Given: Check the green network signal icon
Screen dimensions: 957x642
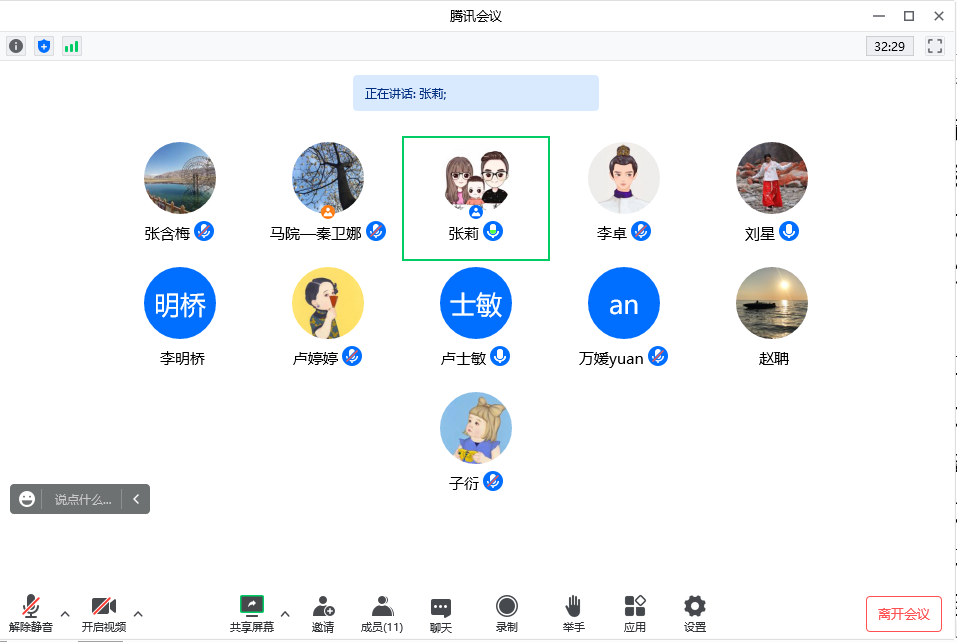Looking at the screenshot, I should tap(72, 46).
